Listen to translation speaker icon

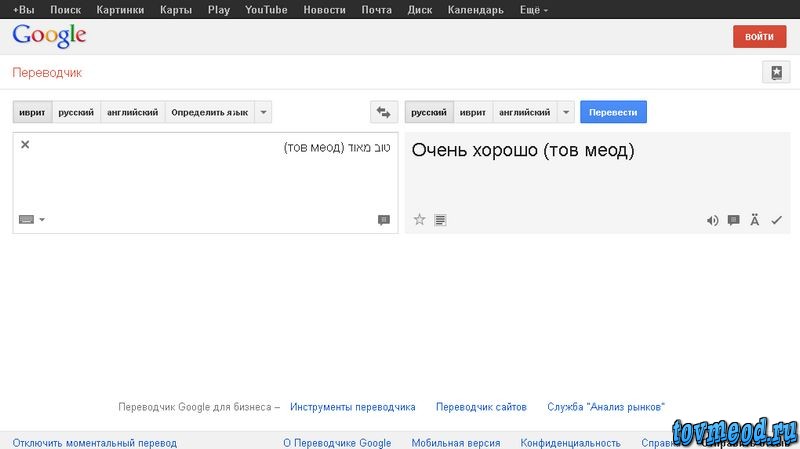(x=712, y=220)
